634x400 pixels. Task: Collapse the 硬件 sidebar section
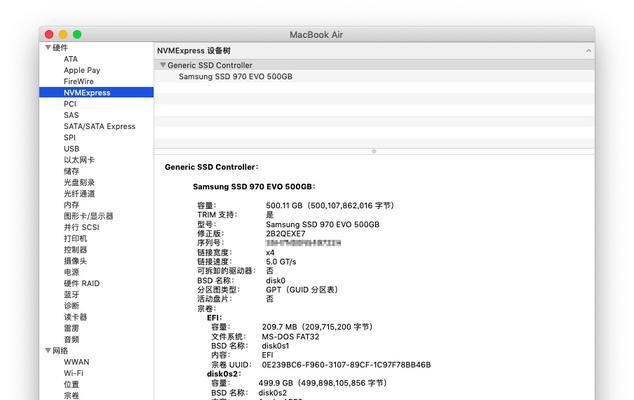pyautogui.click(x=48, y=47)
